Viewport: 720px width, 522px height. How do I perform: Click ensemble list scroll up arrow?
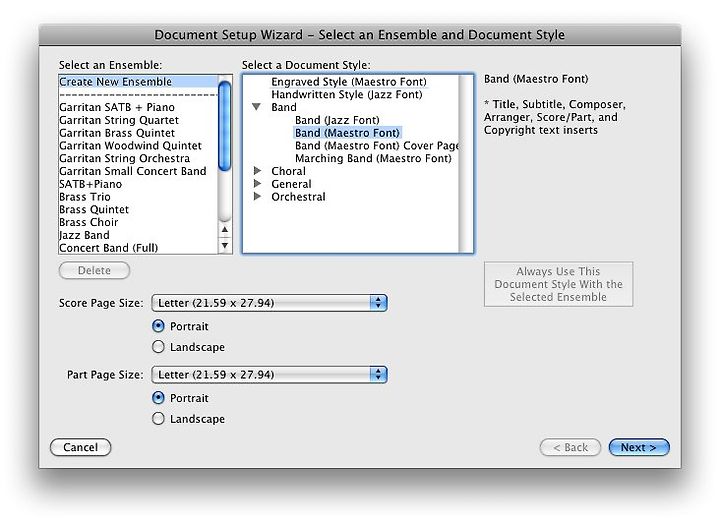225,230
